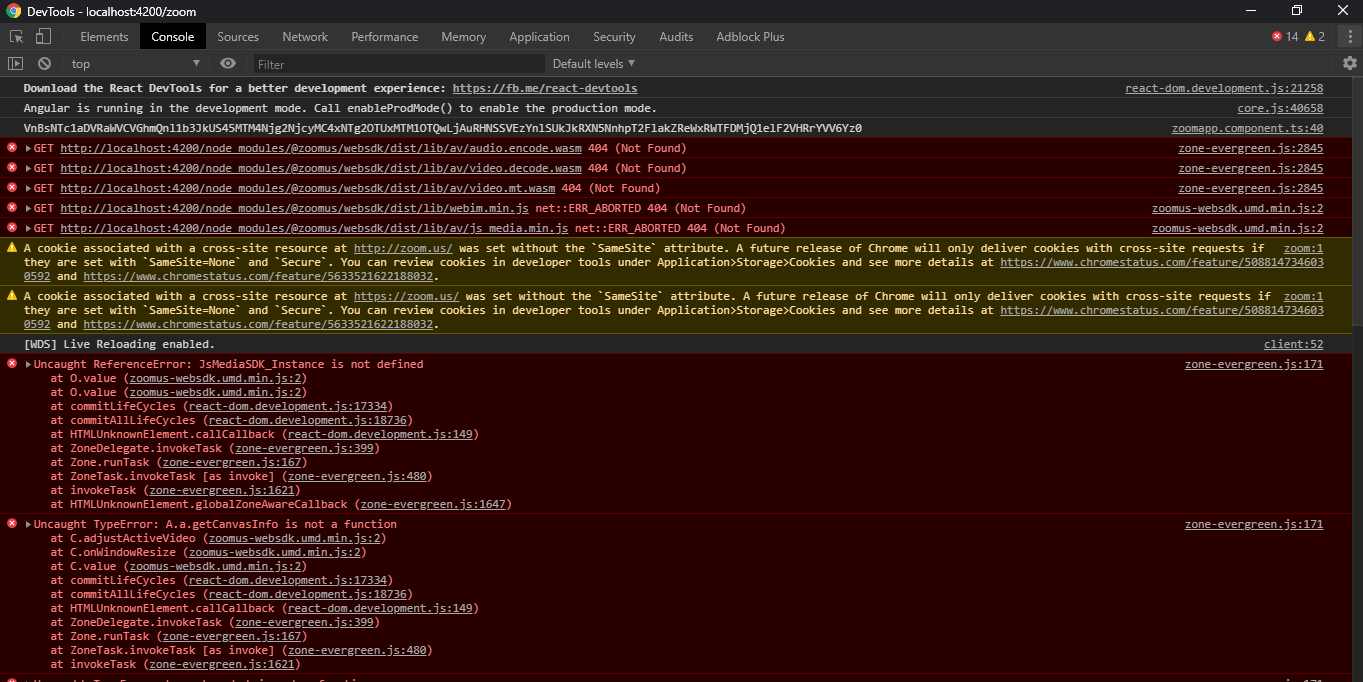Open DevTools three-dot customize menu
This screenshot has width=1363, height=682.
click(1351, 37)
